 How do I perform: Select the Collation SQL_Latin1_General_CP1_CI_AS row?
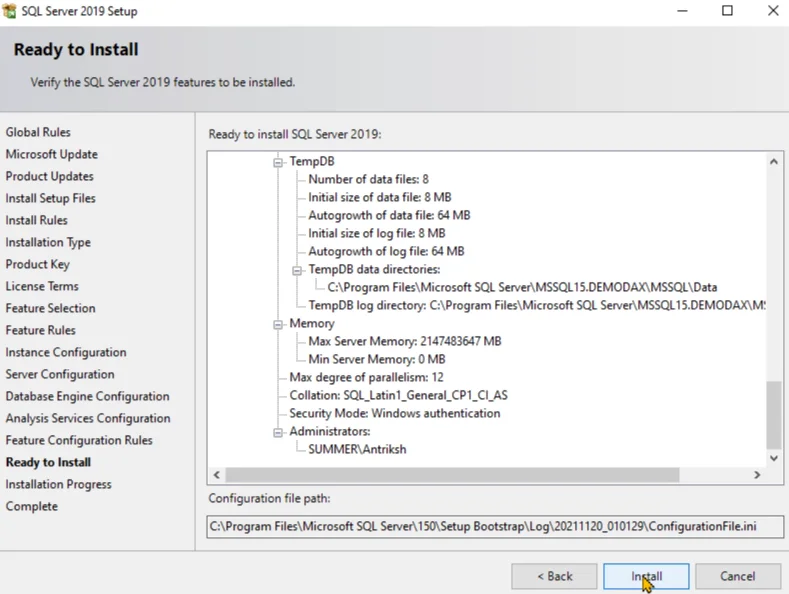[399, 396]
